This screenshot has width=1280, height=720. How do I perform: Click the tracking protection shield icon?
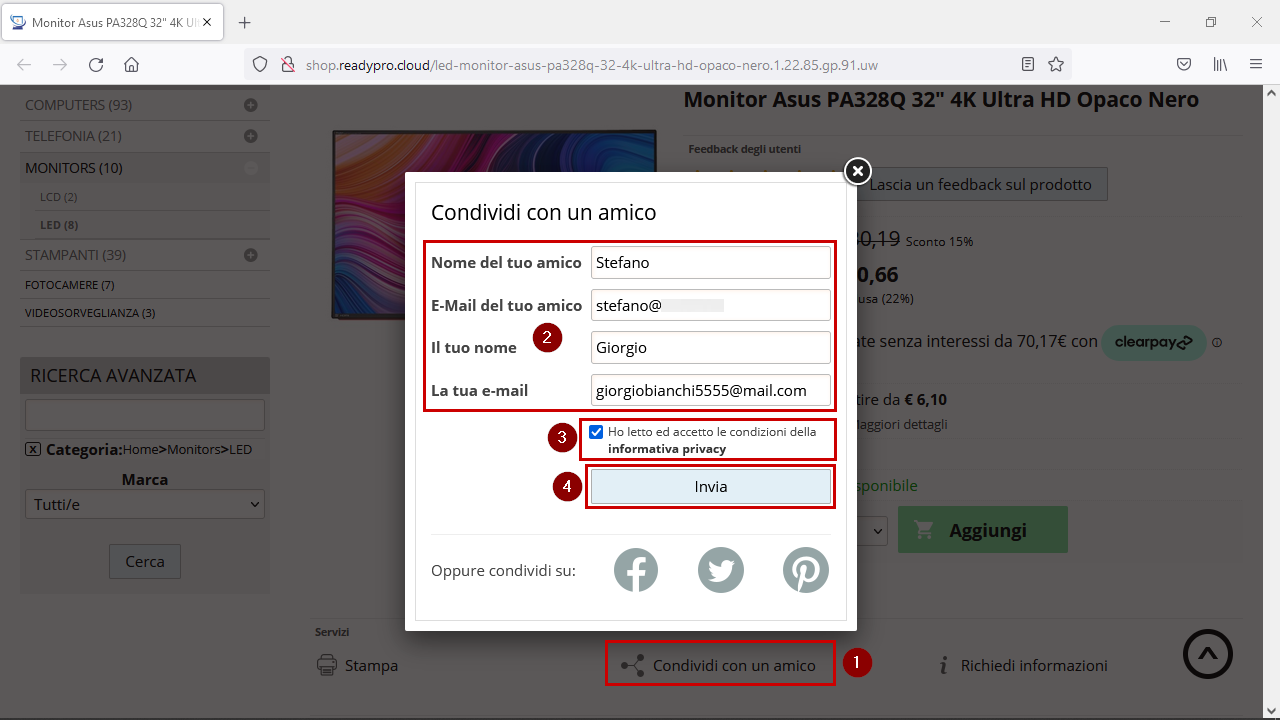coord(260,65)
